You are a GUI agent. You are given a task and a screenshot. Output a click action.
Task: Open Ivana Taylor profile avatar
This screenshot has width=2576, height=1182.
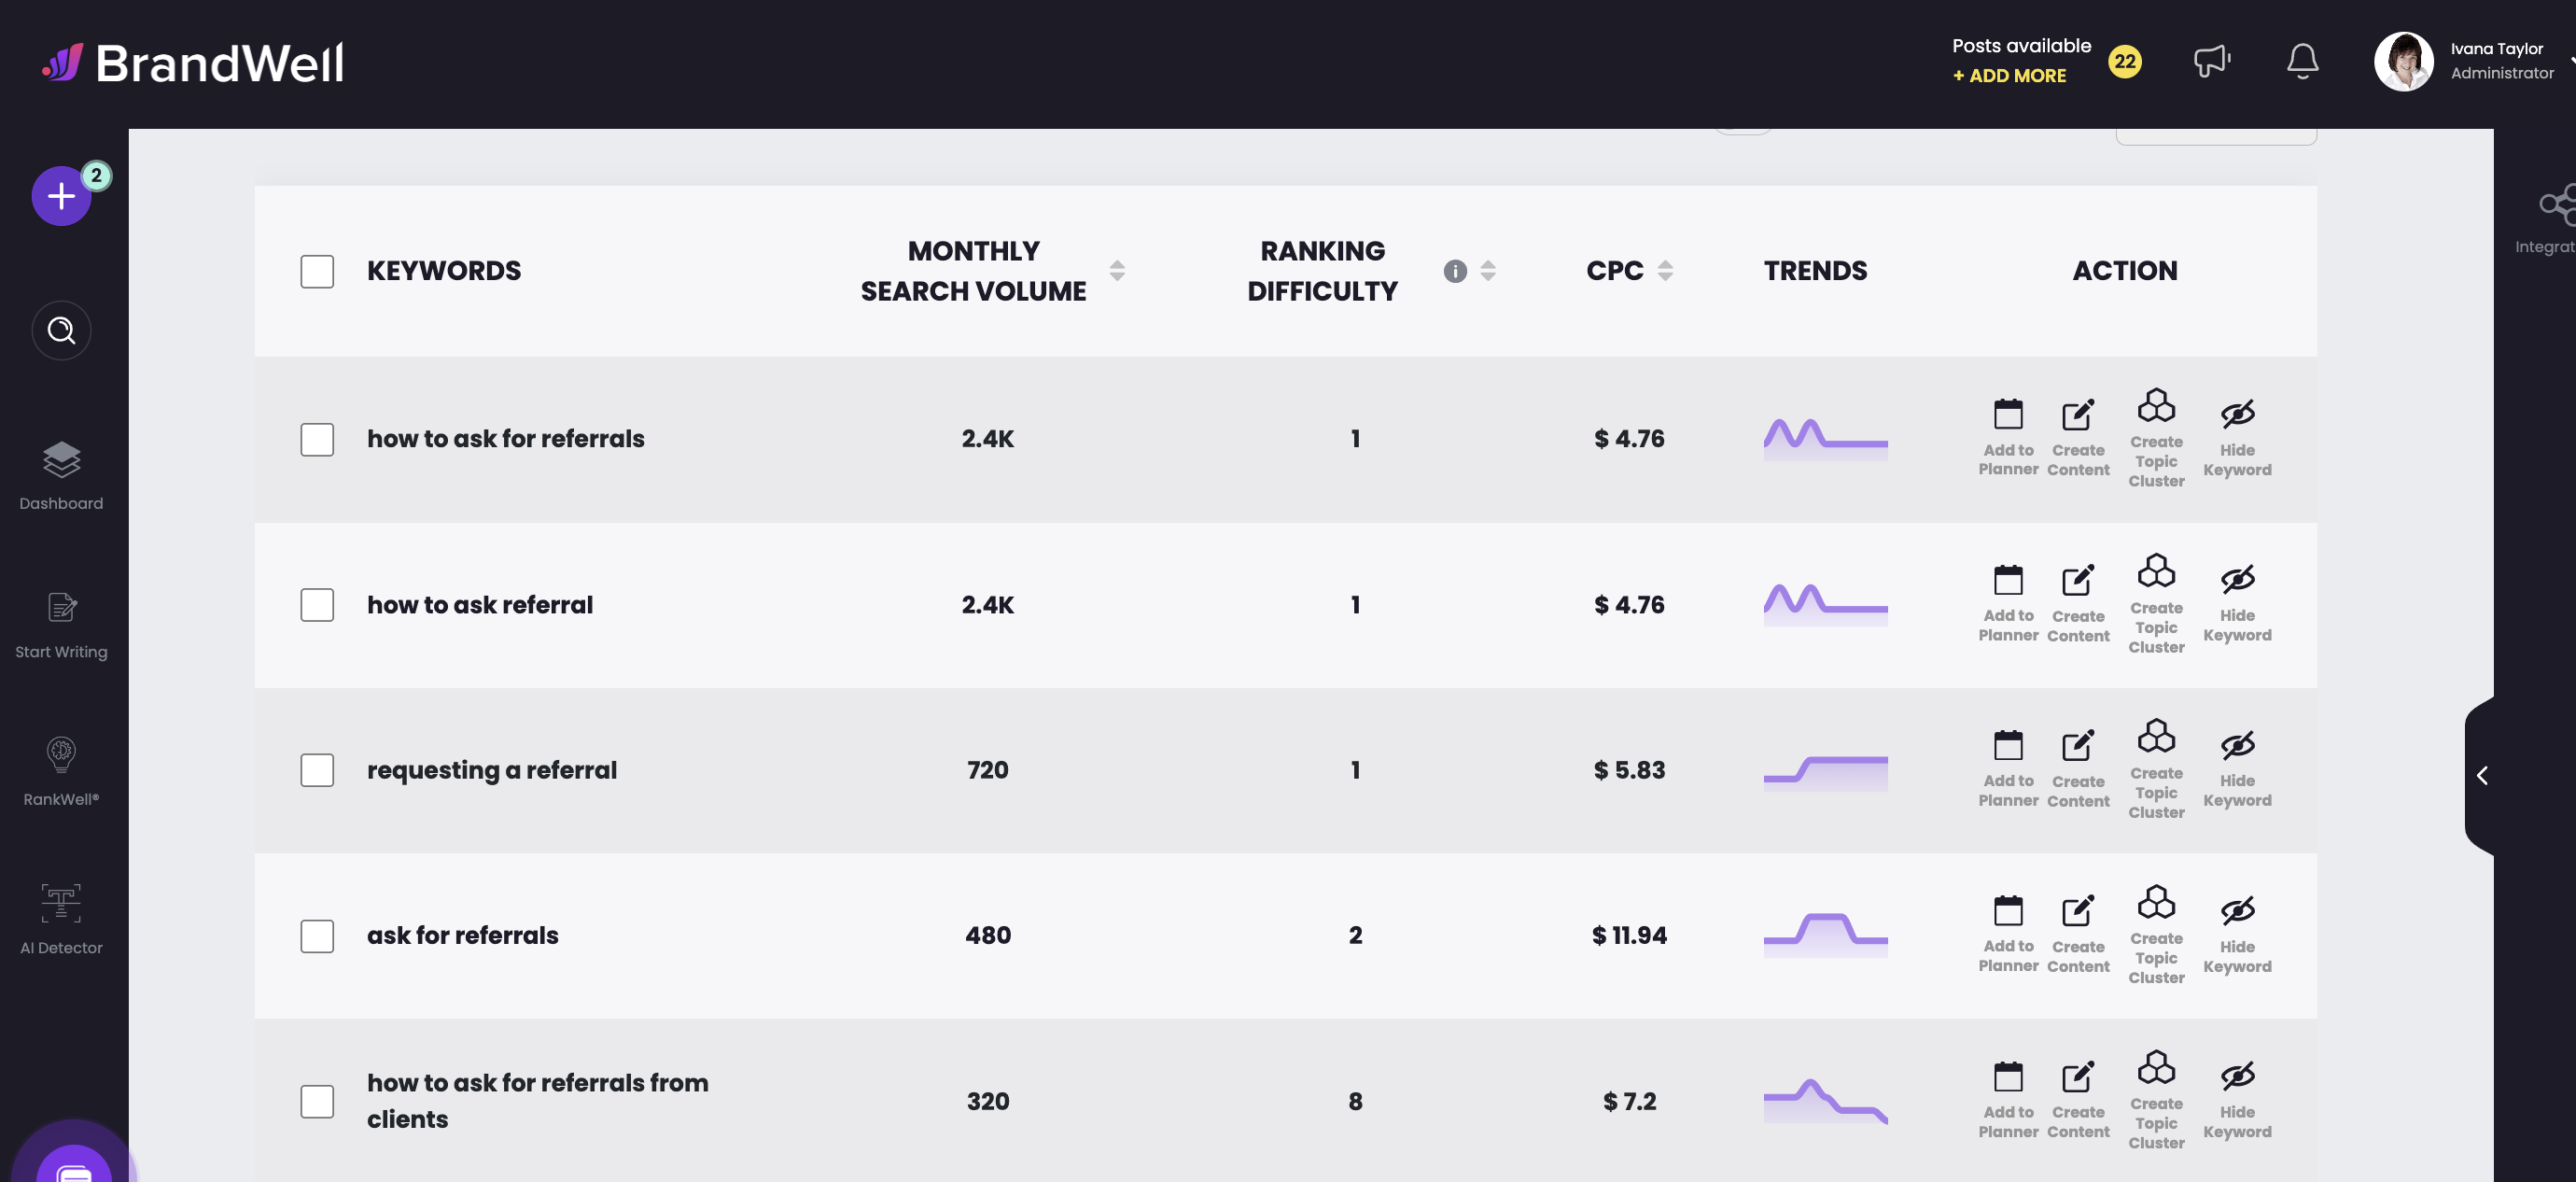pyautogui.click(x=2402, y=61)
